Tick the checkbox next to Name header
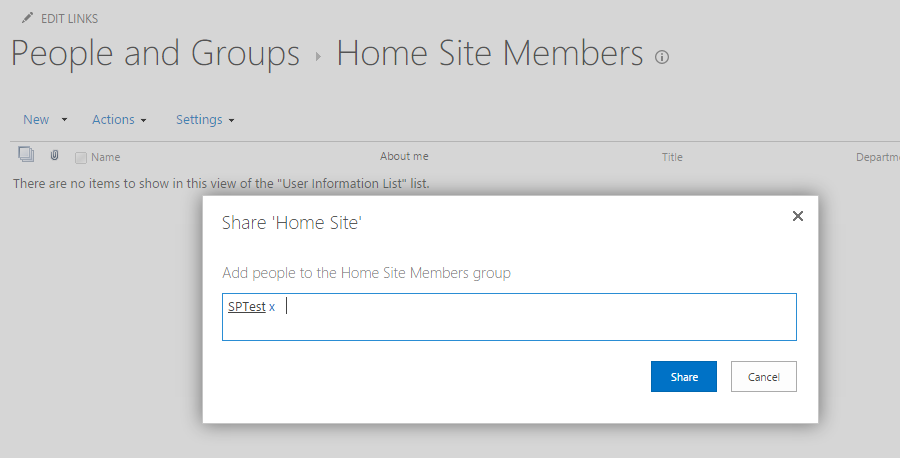The height and width of the screenshot is (458, 900). 81,157
